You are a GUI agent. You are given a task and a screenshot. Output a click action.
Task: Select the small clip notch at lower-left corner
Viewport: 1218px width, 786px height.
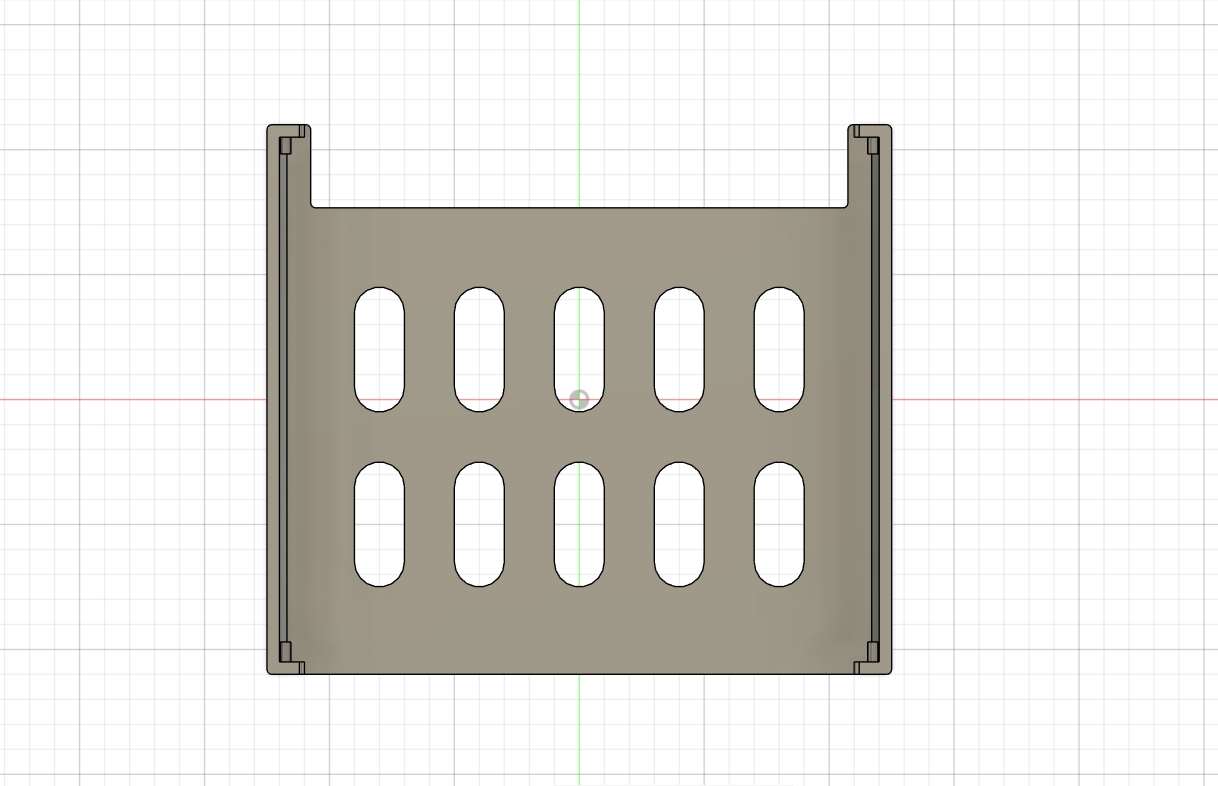click(285, 652)
